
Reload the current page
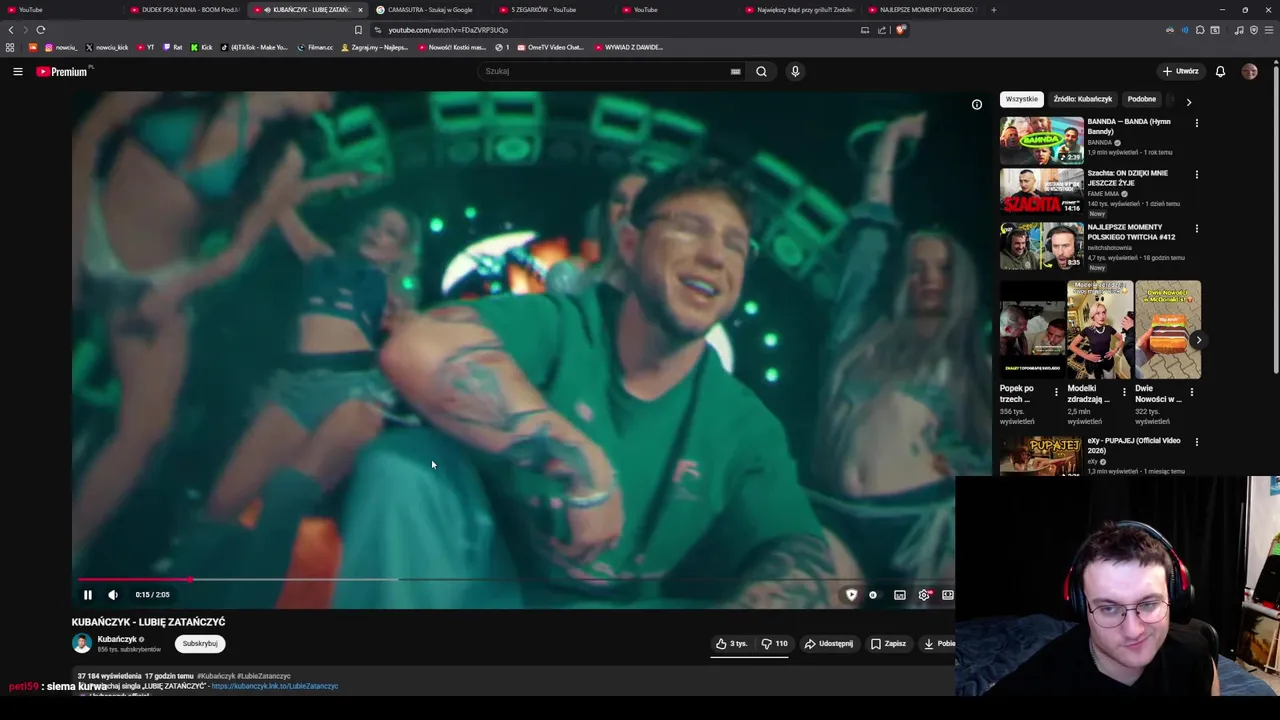[x=41, y=30]
